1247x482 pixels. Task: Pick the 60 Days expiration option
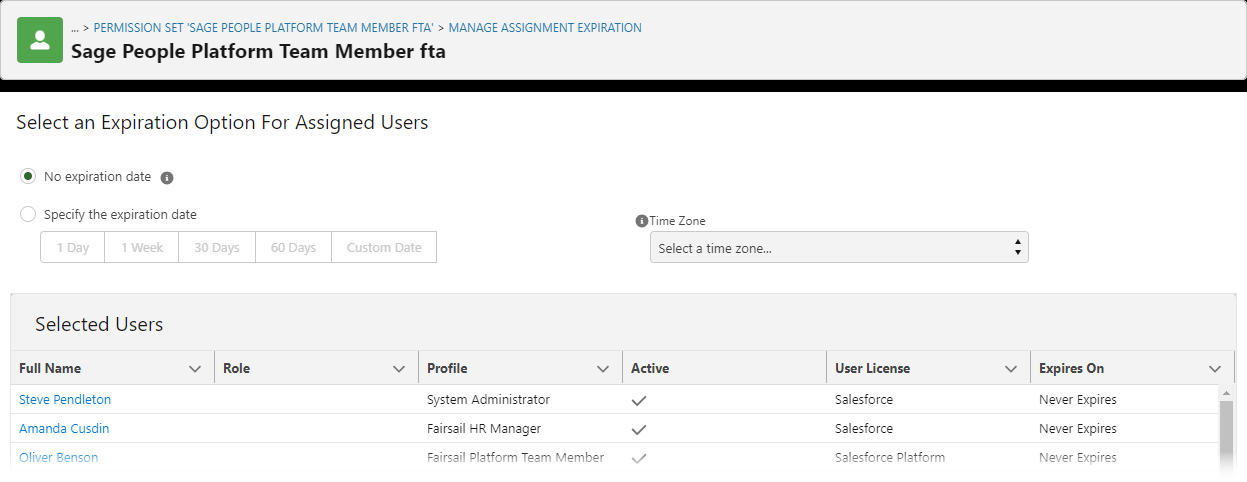293,248
